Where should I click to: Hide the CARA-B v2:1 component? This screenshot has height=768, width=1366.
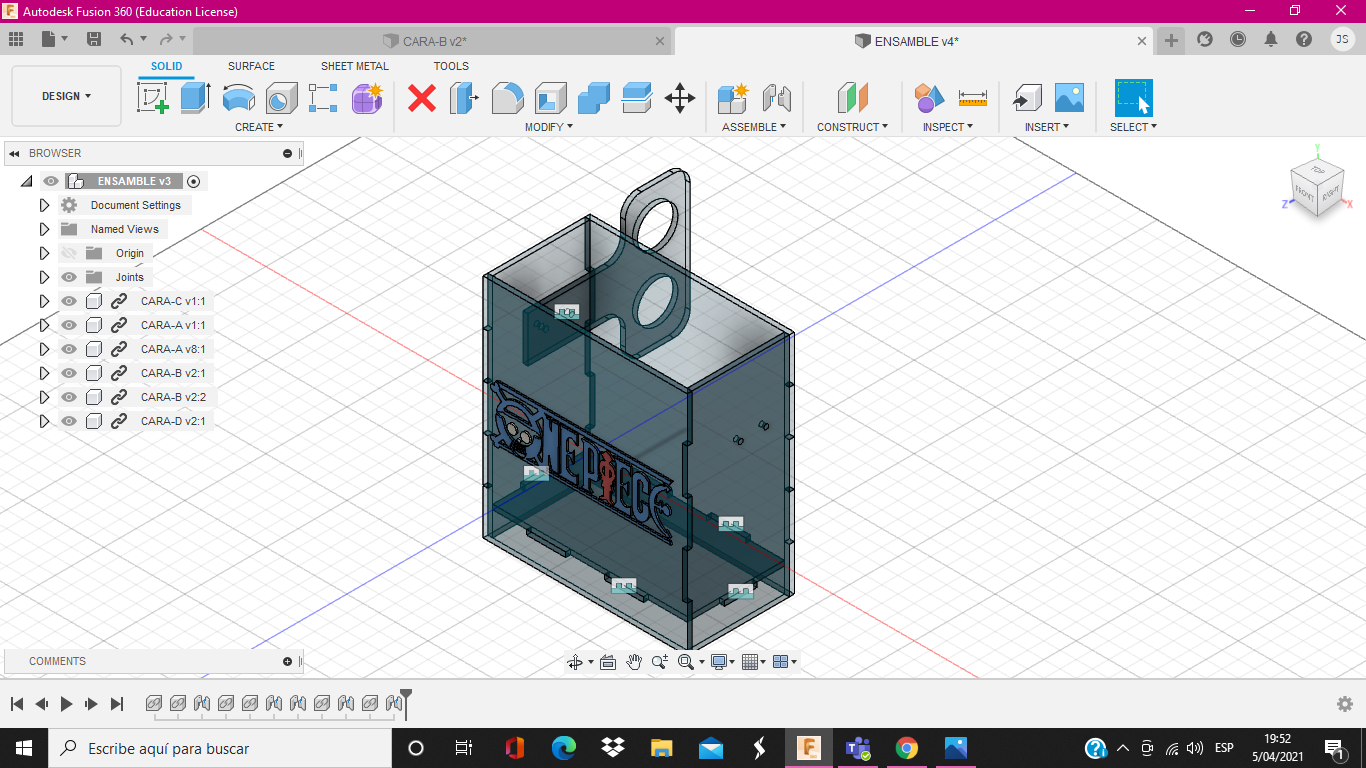[69, 373]
